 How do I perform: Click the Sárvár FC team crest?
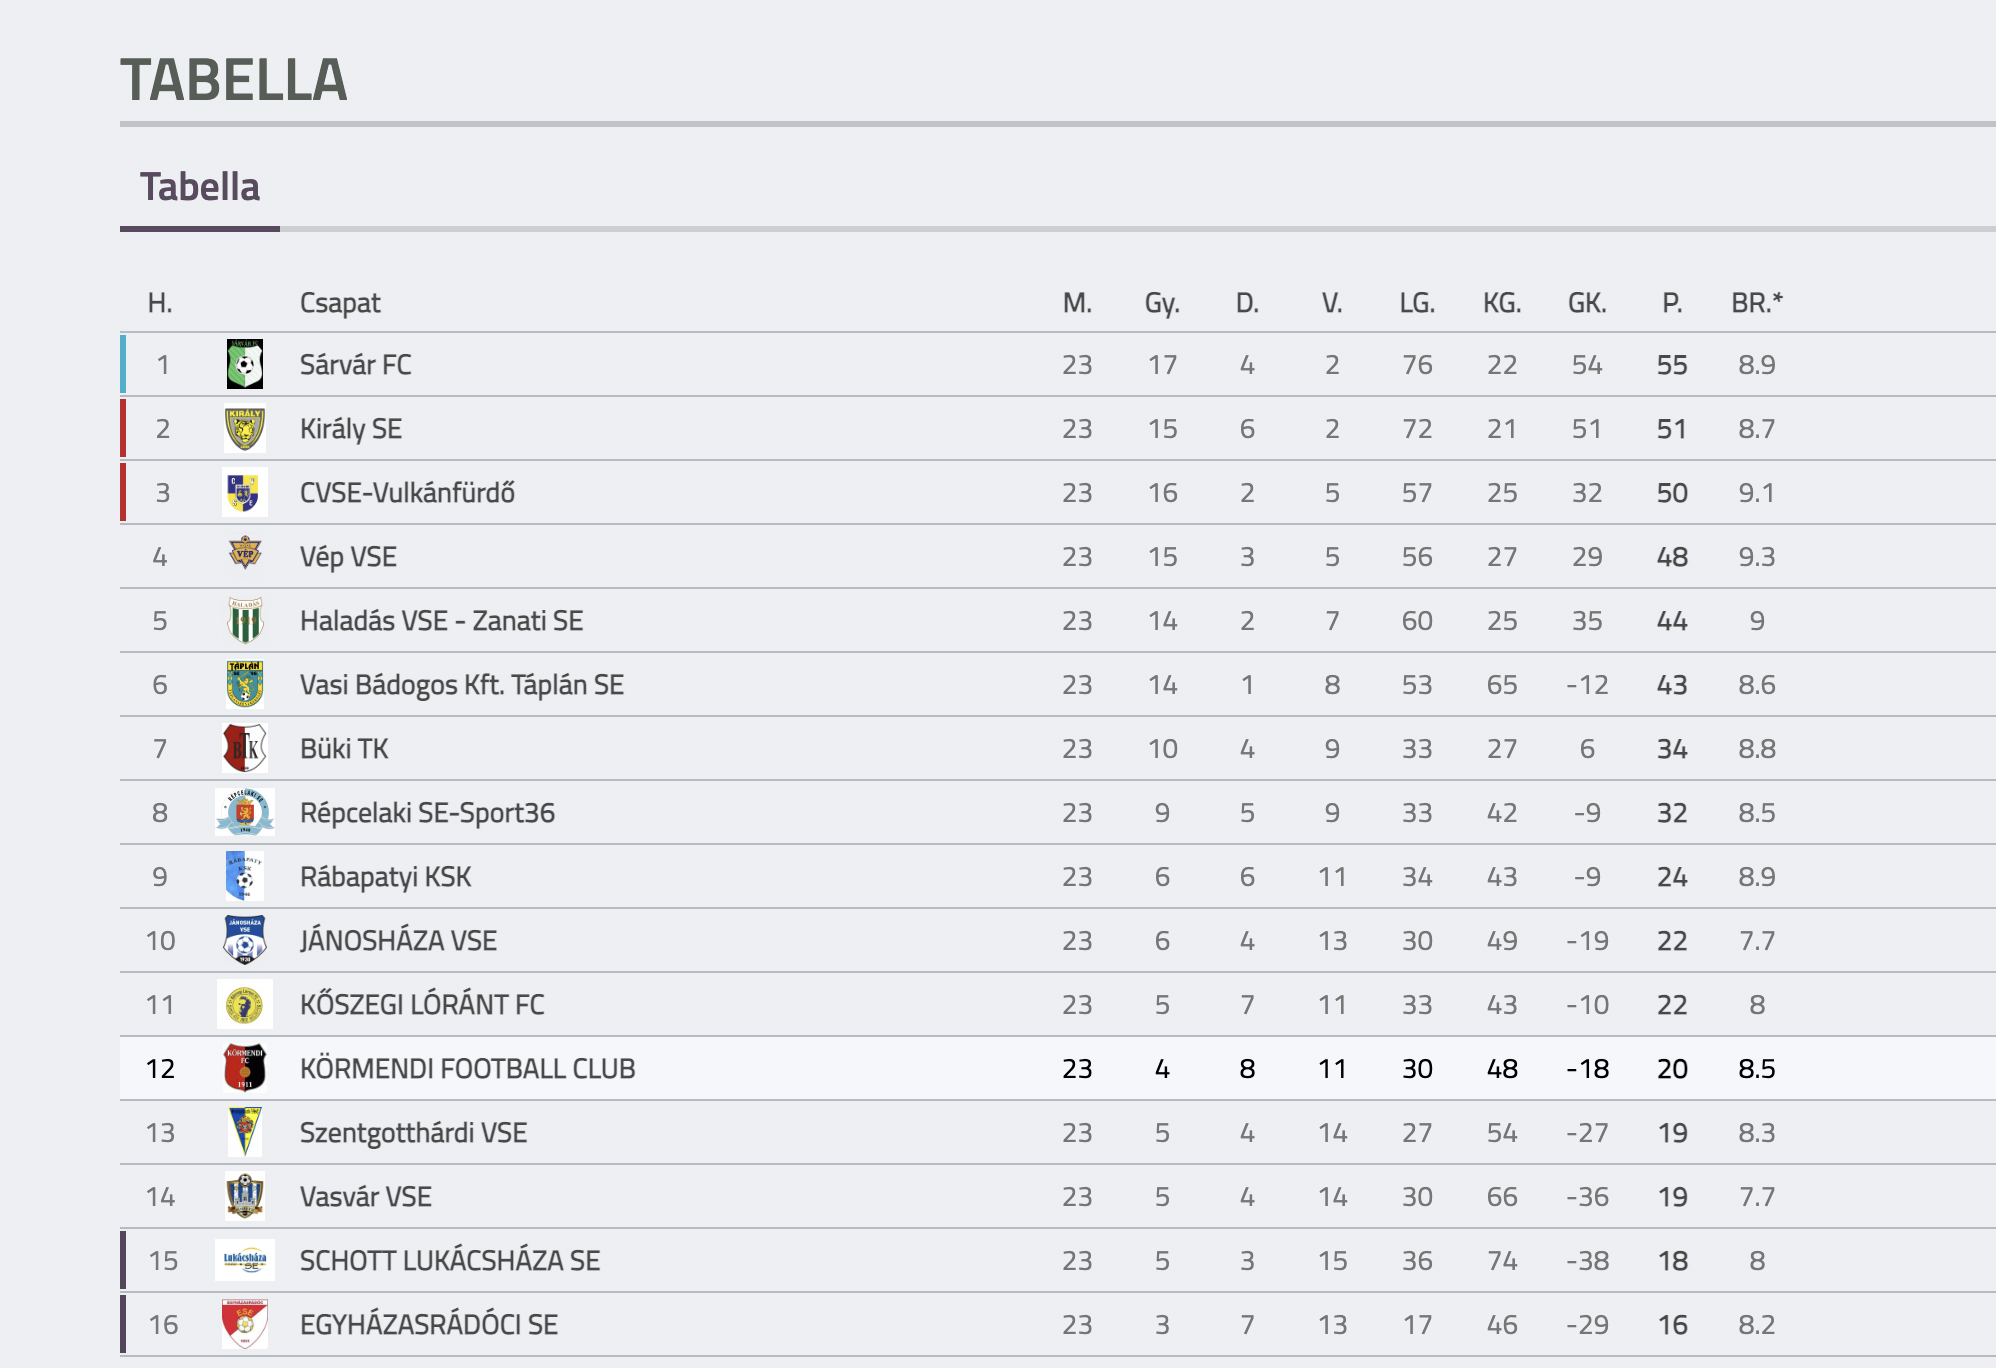(245, 365)
